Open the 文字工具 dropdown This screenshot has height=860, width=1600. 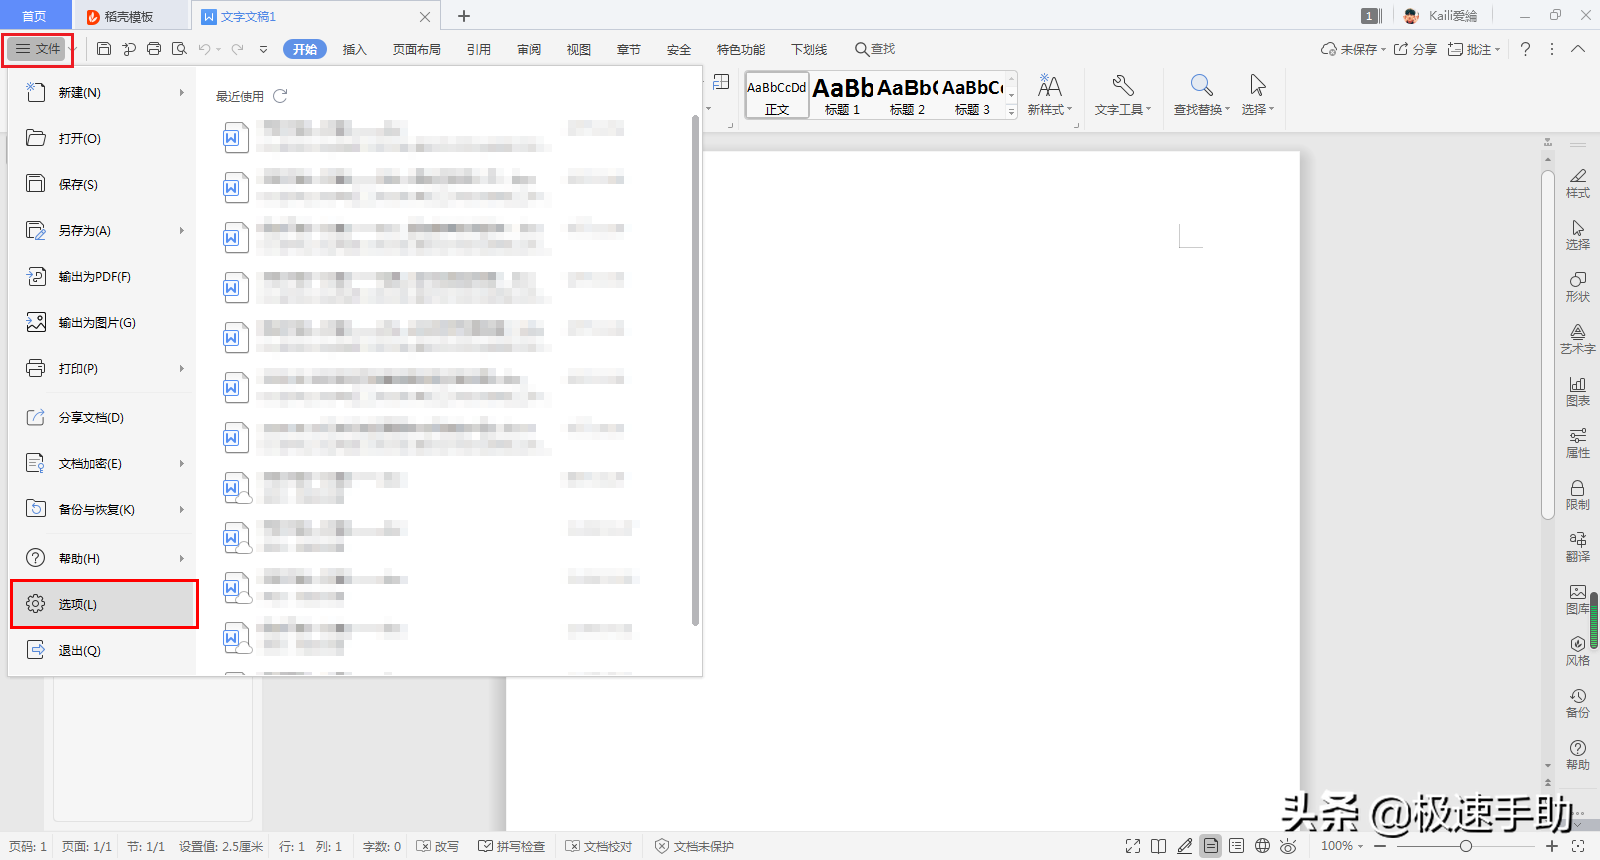click(1122, 96)
